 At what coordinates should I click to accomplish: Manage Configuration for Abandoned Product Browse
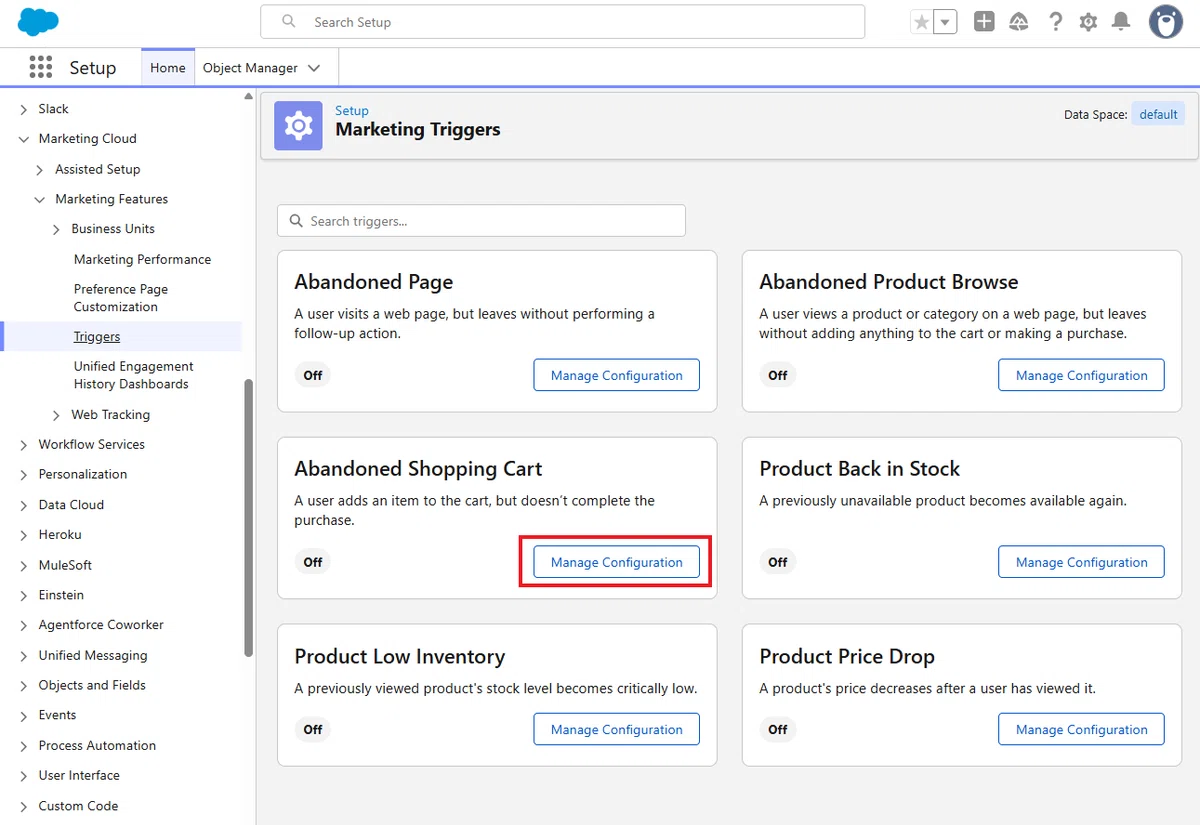click(x=1081, y=375)
